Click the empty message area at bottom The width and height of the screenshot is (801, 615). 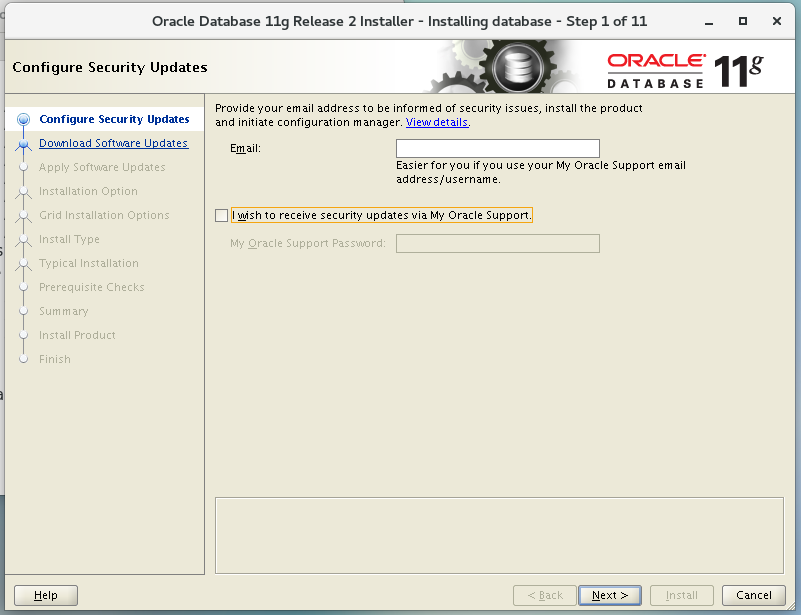coord(499,536)
